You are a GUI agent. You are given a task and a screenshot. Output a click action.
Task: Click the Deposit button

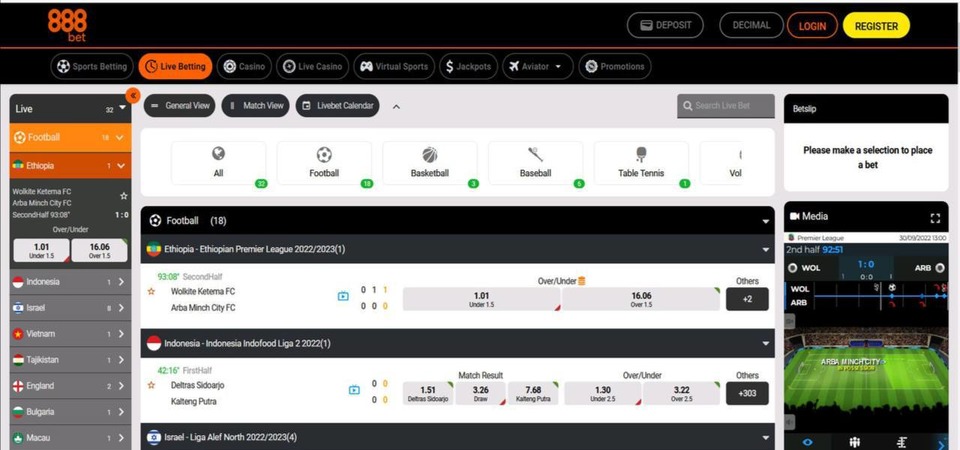coord(665,25)
